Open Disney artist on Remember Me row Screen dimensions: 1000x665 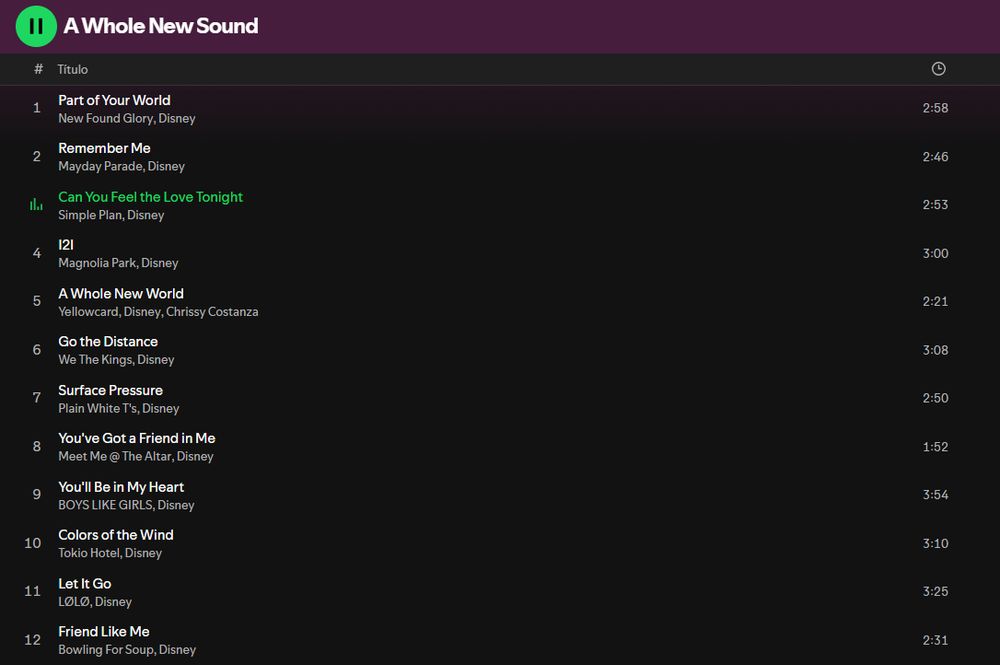tap(166, 166)
